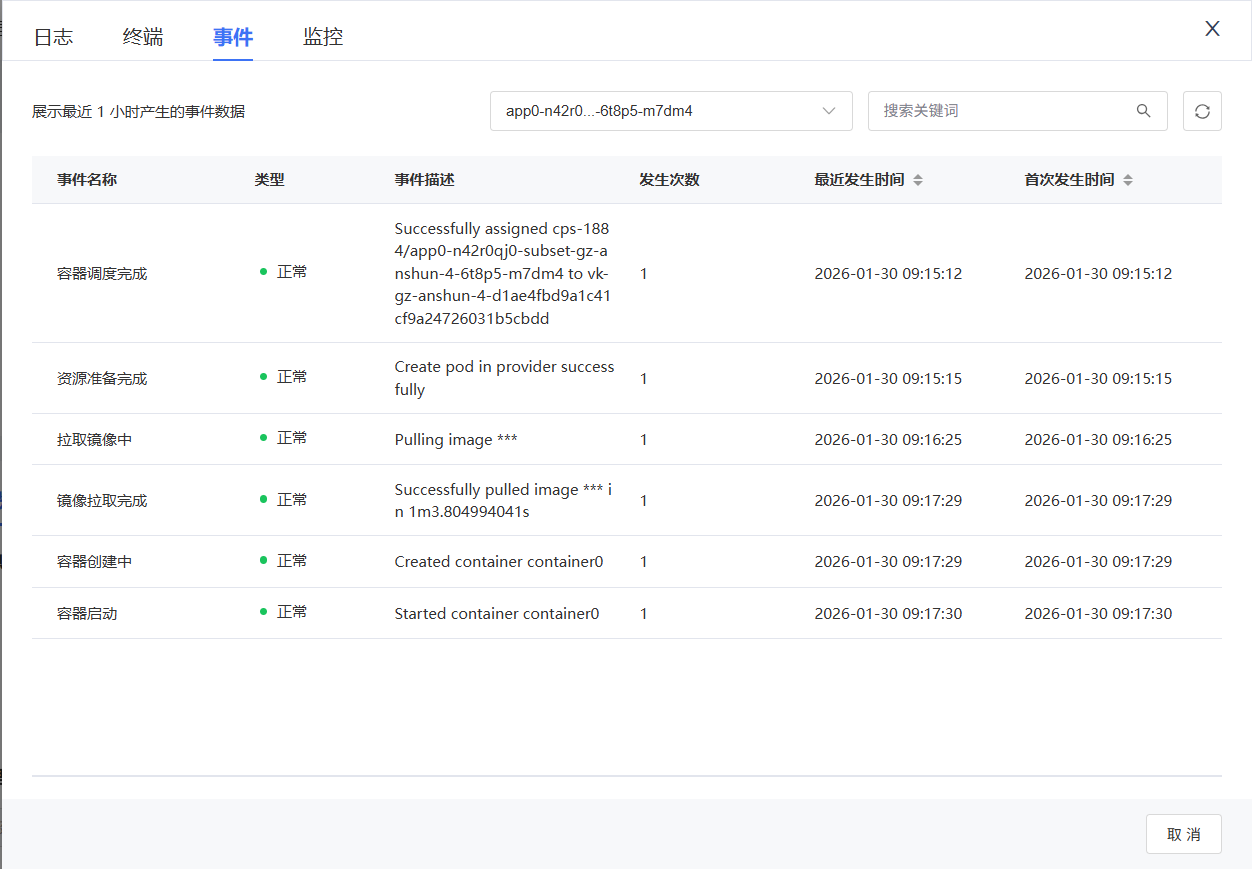Click the dropdown chevron of the pod selector
This screenshot has width=1252, height=869.
pos(828,111)
